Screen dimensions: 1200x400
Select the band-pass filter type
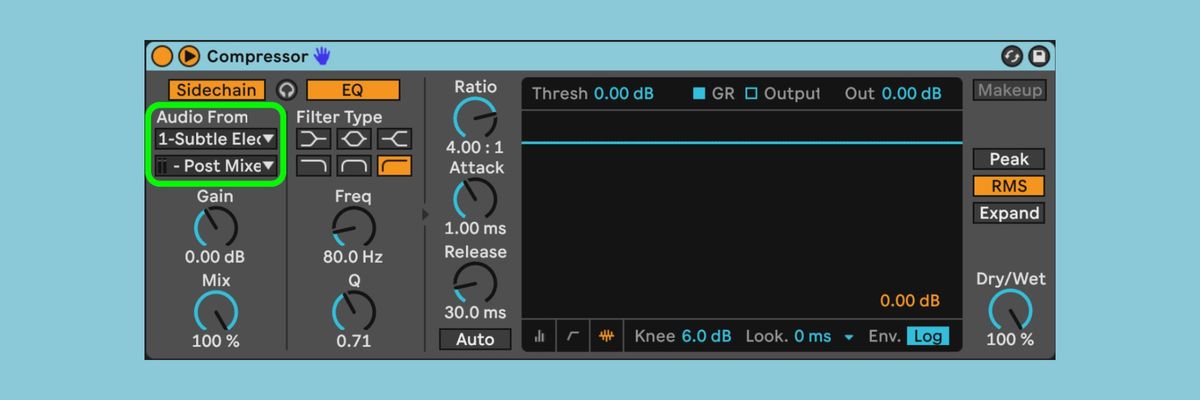(355, 166)
